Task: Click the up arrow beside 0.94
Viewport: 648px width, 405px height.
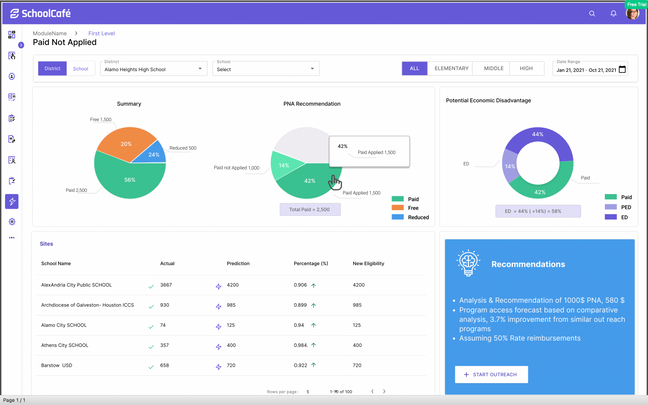Action: click(314, 325)
